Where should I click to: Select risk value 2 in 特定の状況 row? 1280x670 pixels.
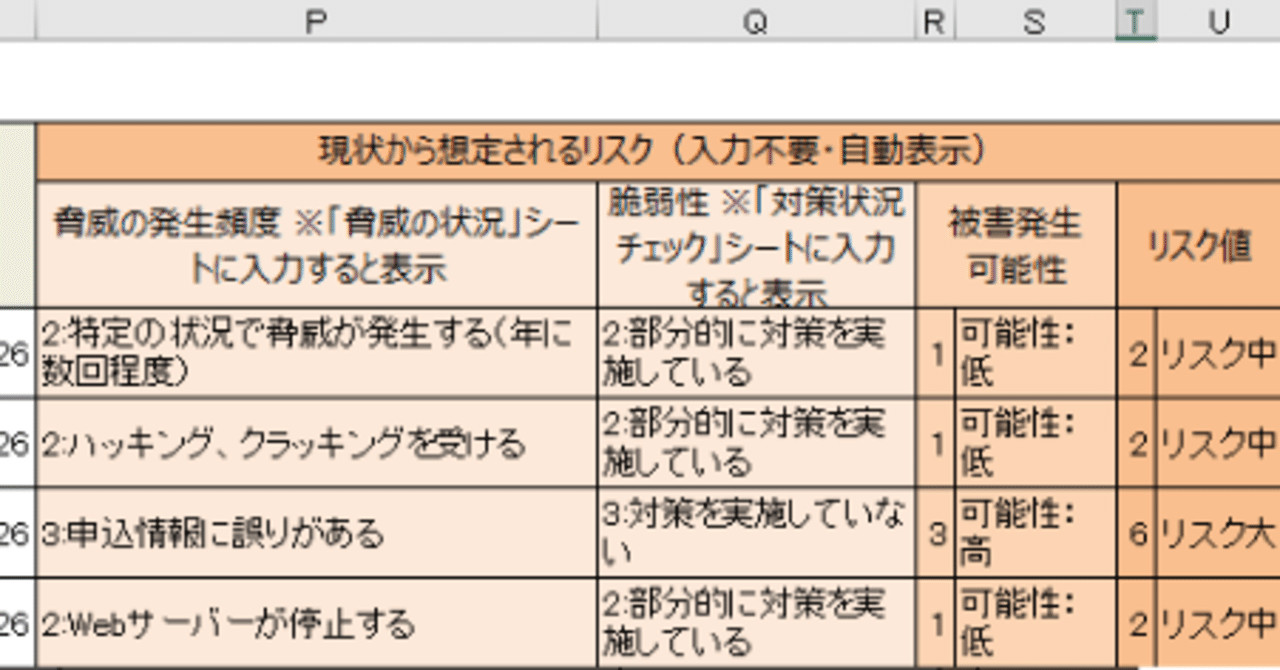click(1136, 353)
